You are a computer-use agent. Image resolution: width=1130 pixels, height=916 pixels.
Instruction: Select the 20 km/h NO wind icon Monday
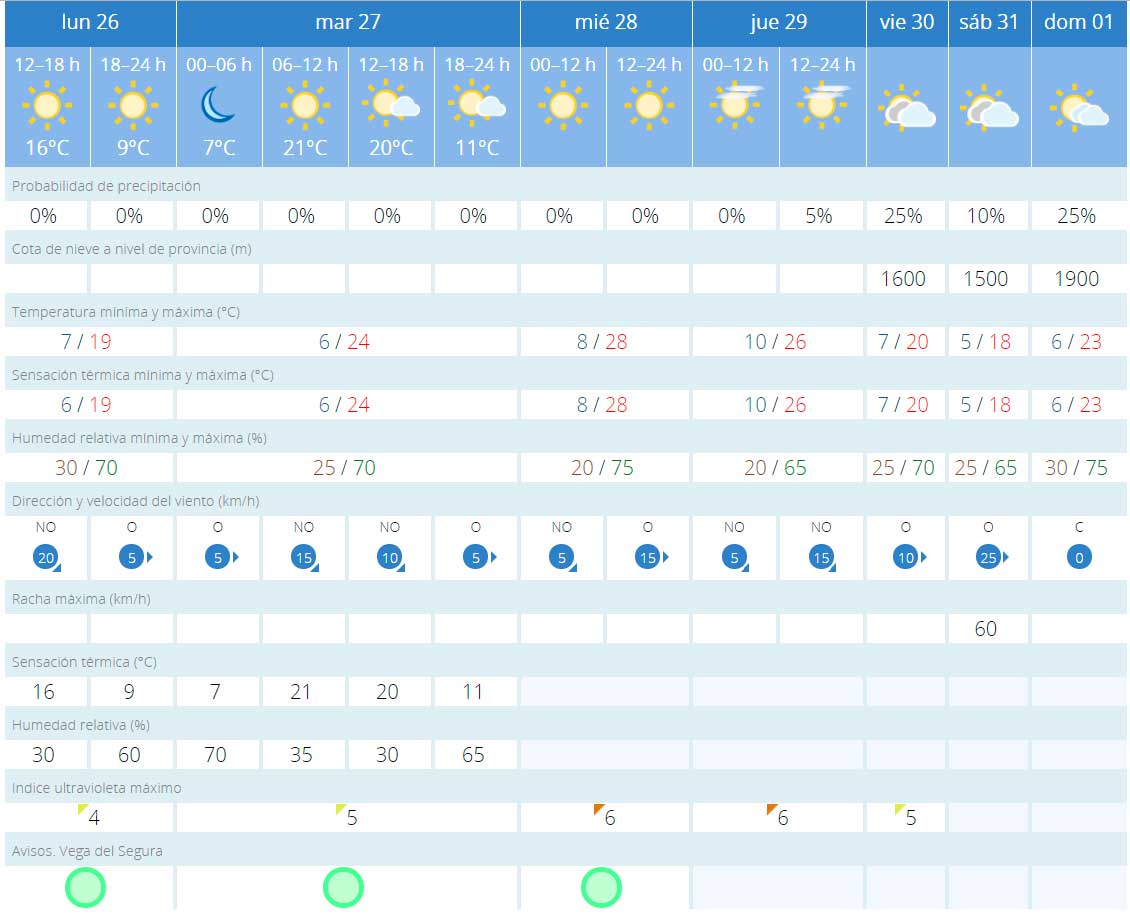46,557
